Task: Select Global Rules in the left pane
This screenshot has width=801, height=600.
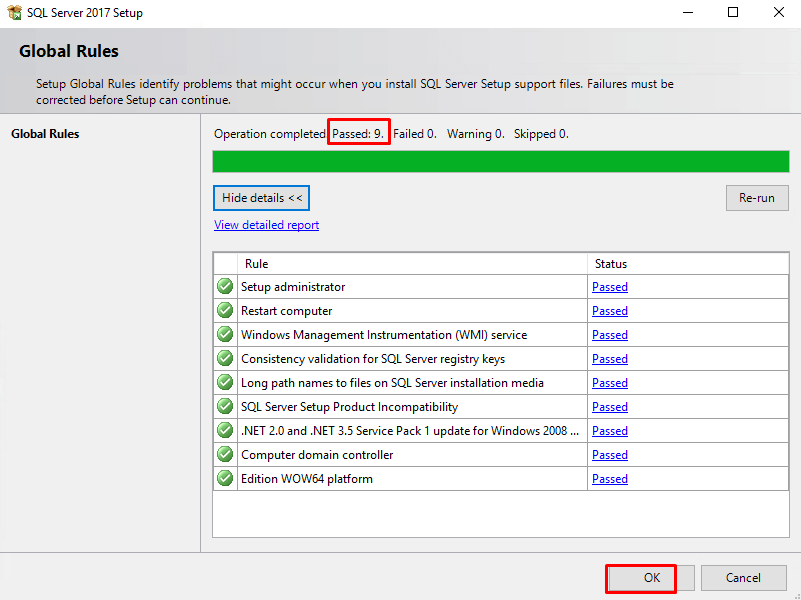Action: pyautogui.click(x=45, y=134)
